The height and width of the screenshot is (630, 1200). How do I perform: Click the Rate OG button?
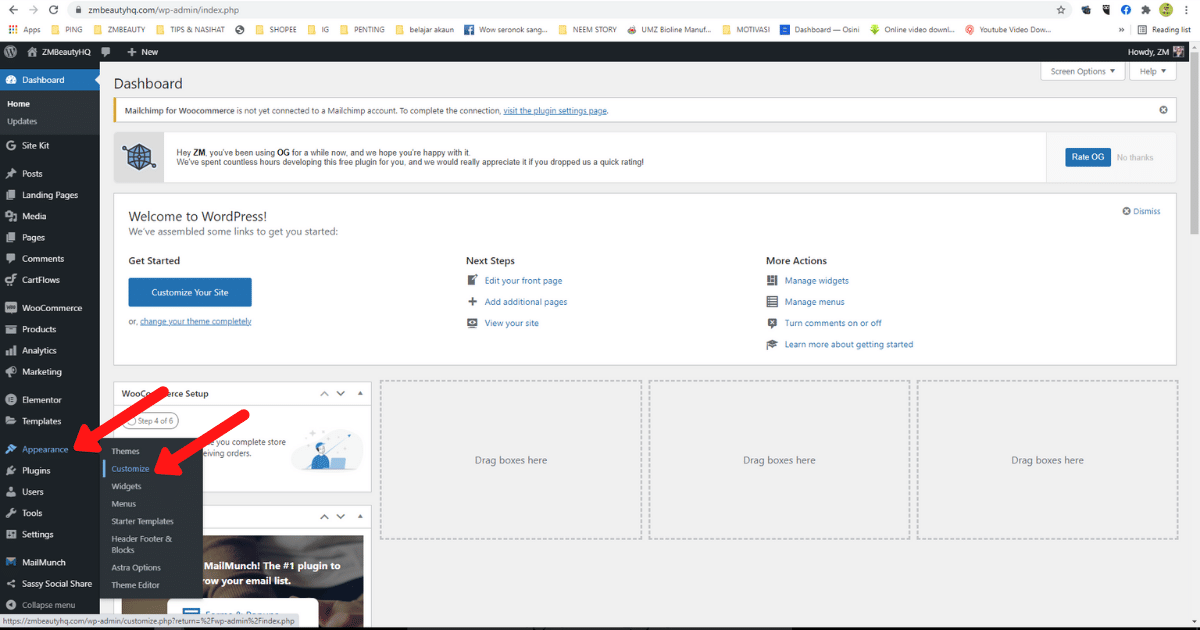pos(1088,157)
